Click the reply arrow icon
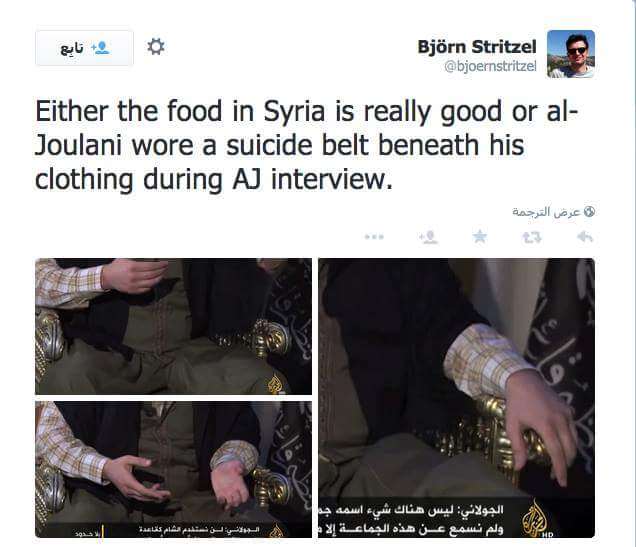This screenshot has height=547, width=636. [x=585, y=237]
